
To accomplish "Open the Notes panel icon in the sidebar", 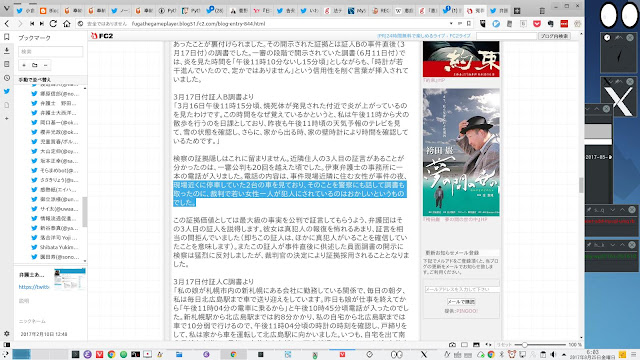I will point(7,64).
